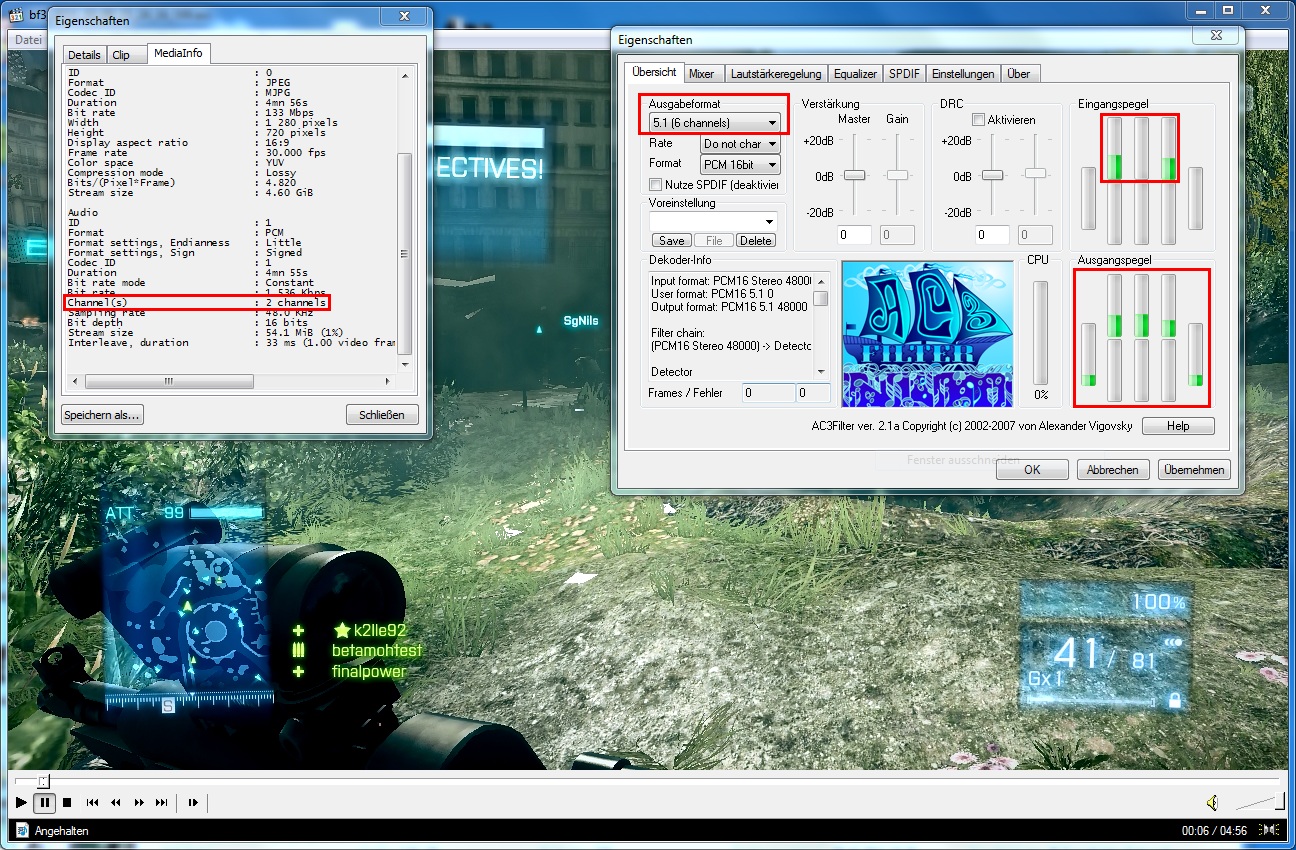Click the 'Input format: PCM16 Stereo' line

pos(729,280)
